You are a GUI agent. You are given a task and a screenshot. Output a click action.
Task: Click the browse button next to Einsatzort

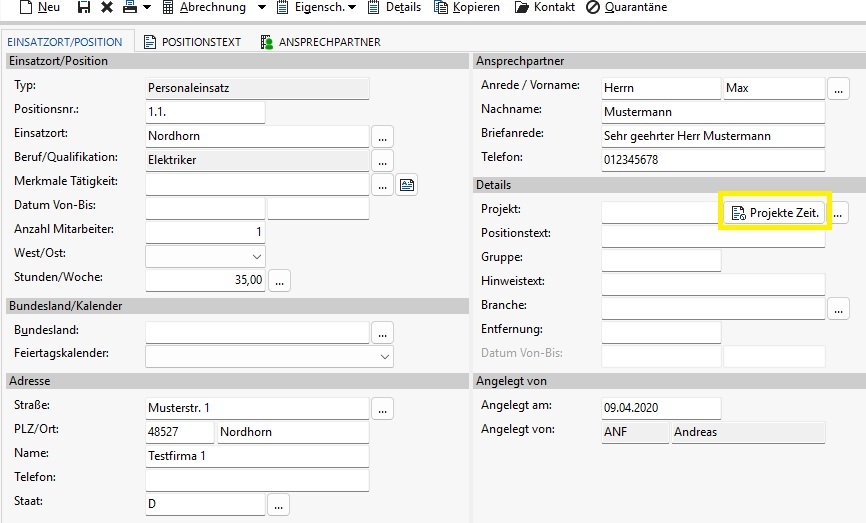pyautogui.click(x=382, y=136)
